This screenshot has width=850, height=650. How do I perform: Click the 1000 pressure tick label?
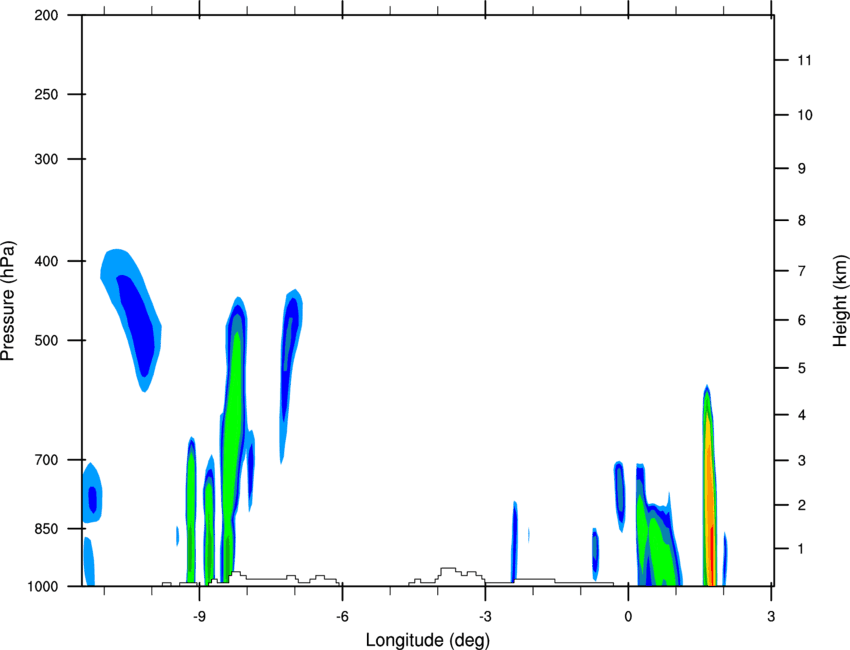[x=42, y=586]
